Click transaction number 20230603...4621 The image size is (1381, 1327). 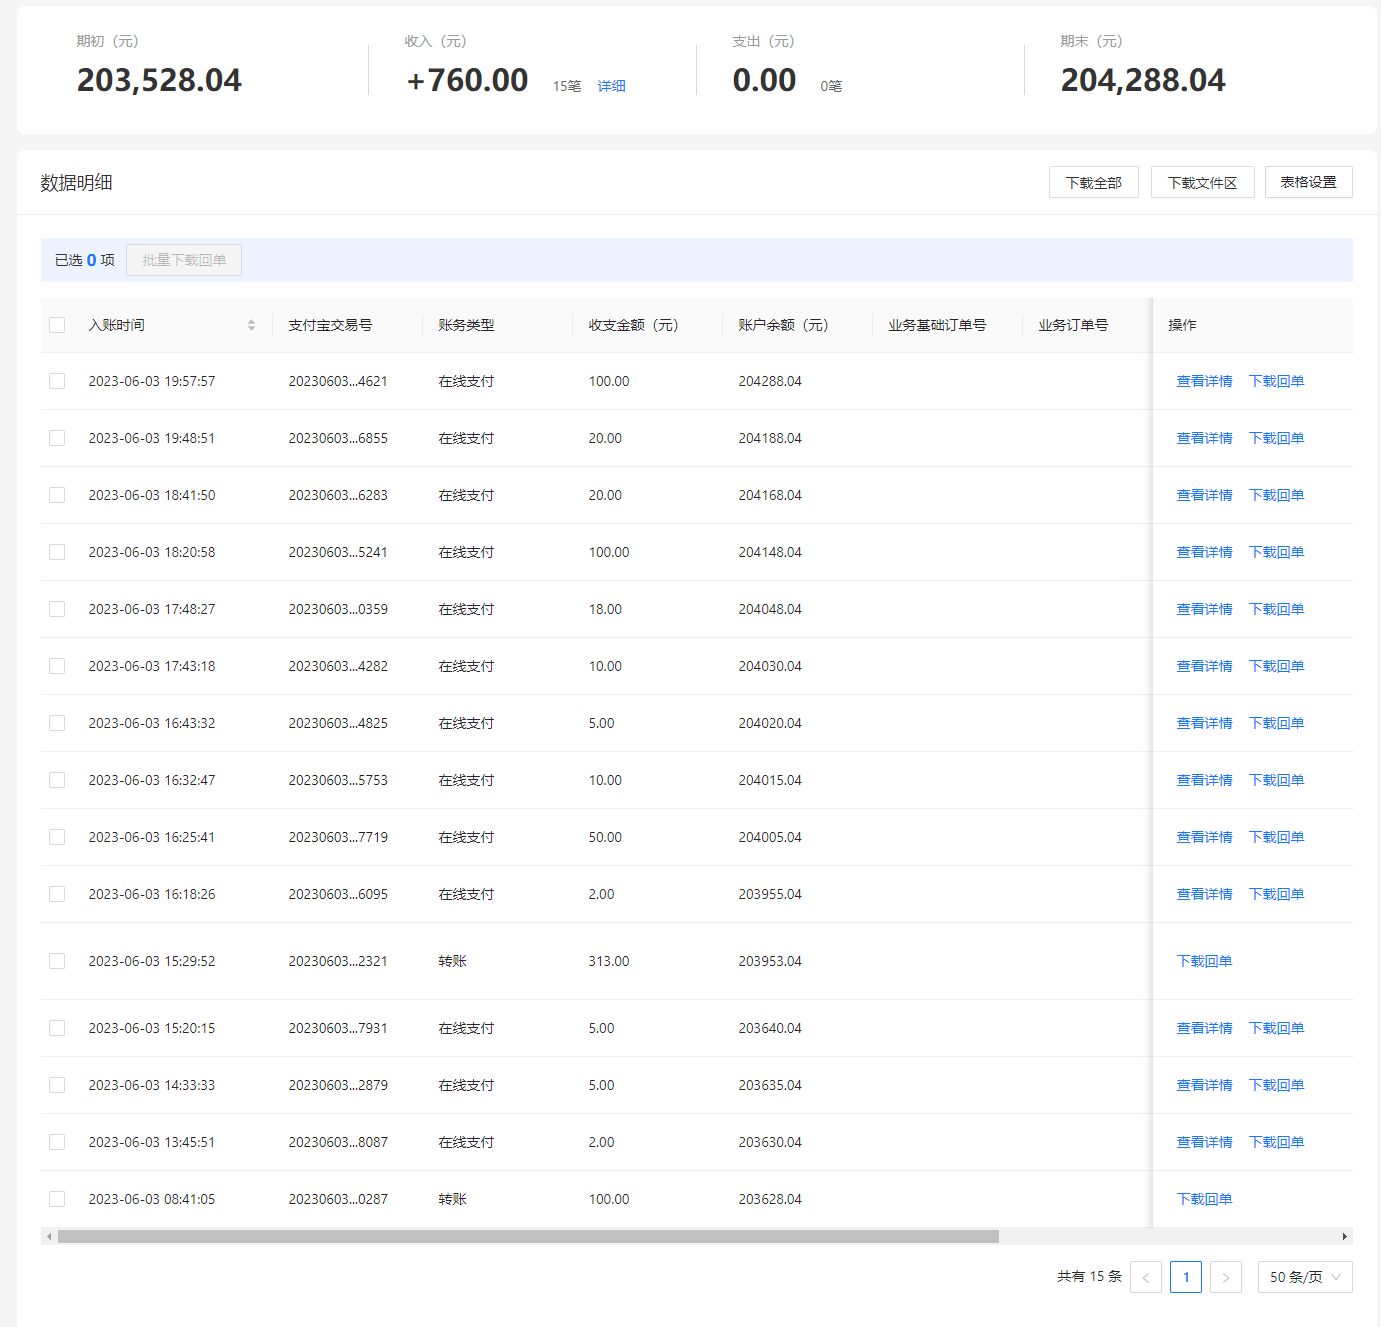click(338, 381)
